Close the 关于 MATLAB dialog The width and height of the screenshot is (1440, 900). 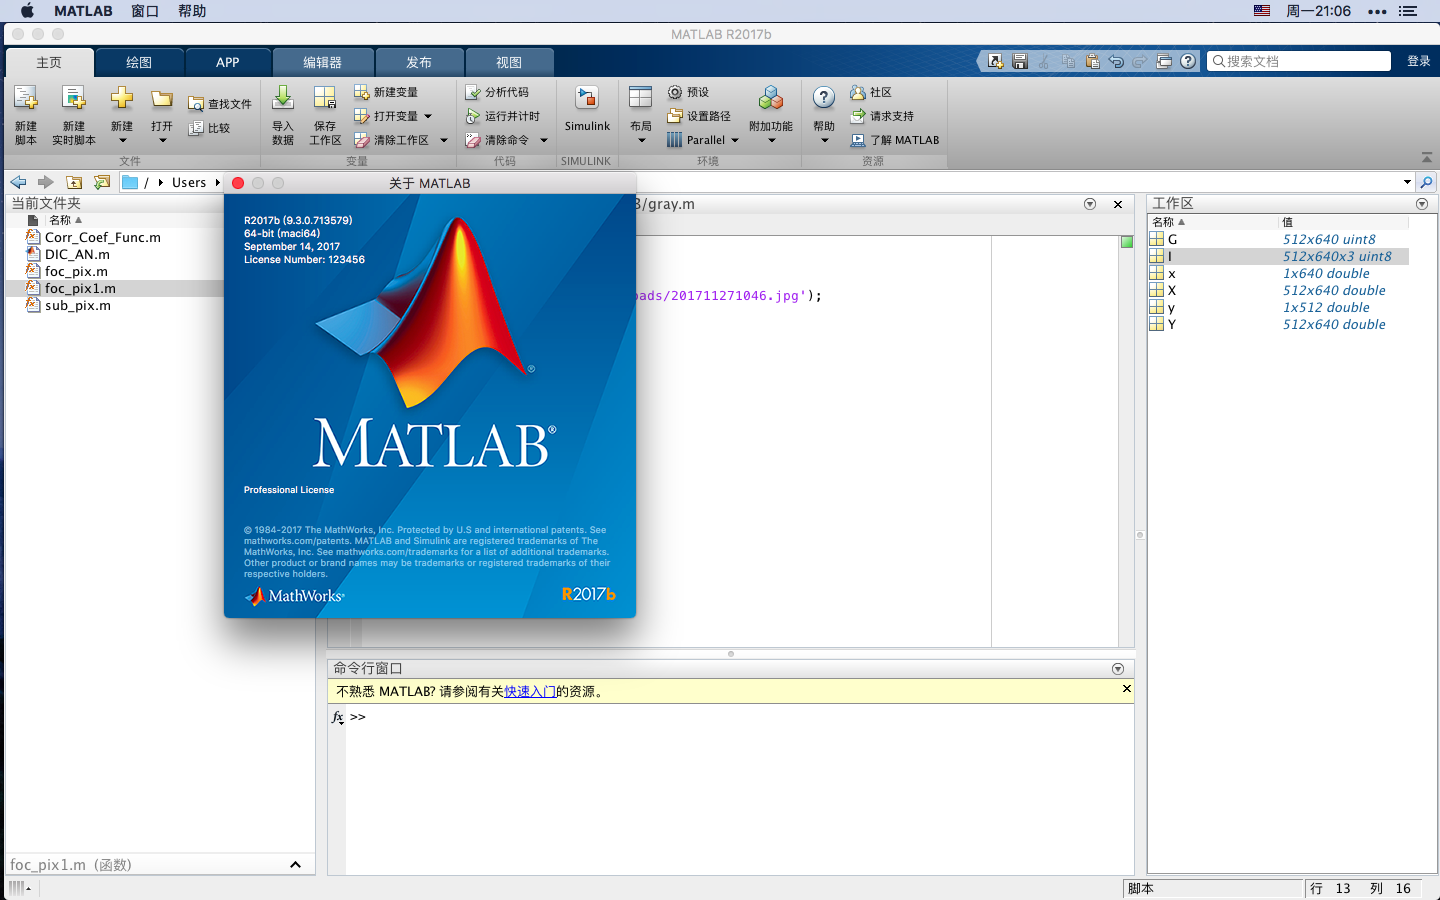(x=238, y=183)
